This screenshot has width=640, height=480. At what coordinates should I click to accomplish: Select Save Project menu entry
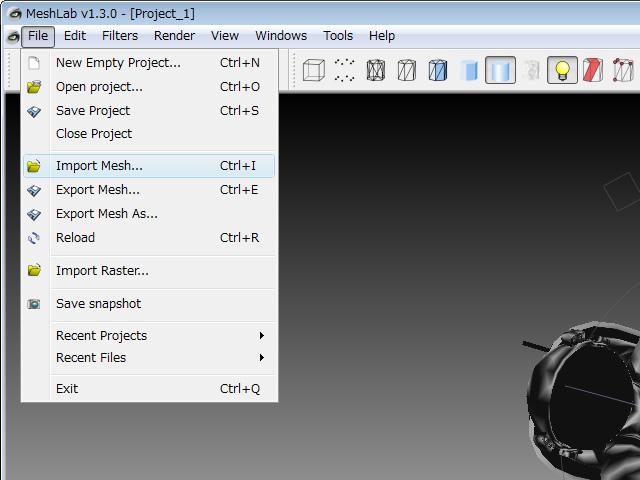click(149, 111)
